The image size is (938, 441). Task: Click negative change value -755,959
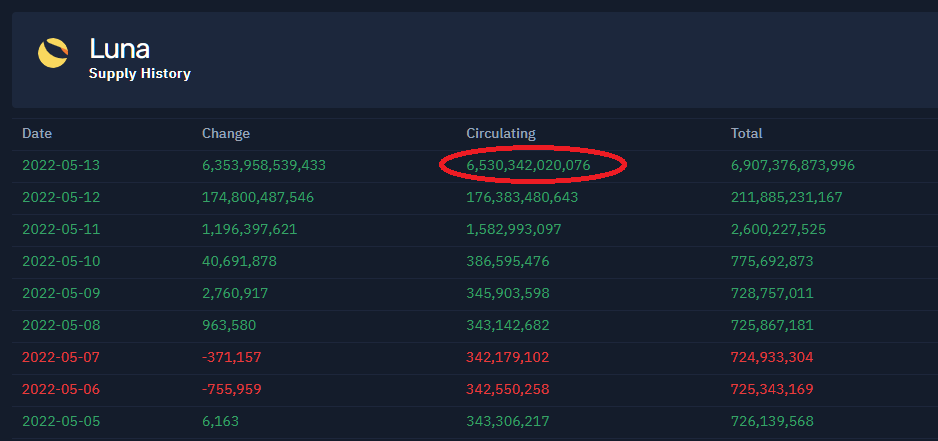pyautogui.click(x=232, y=390)
